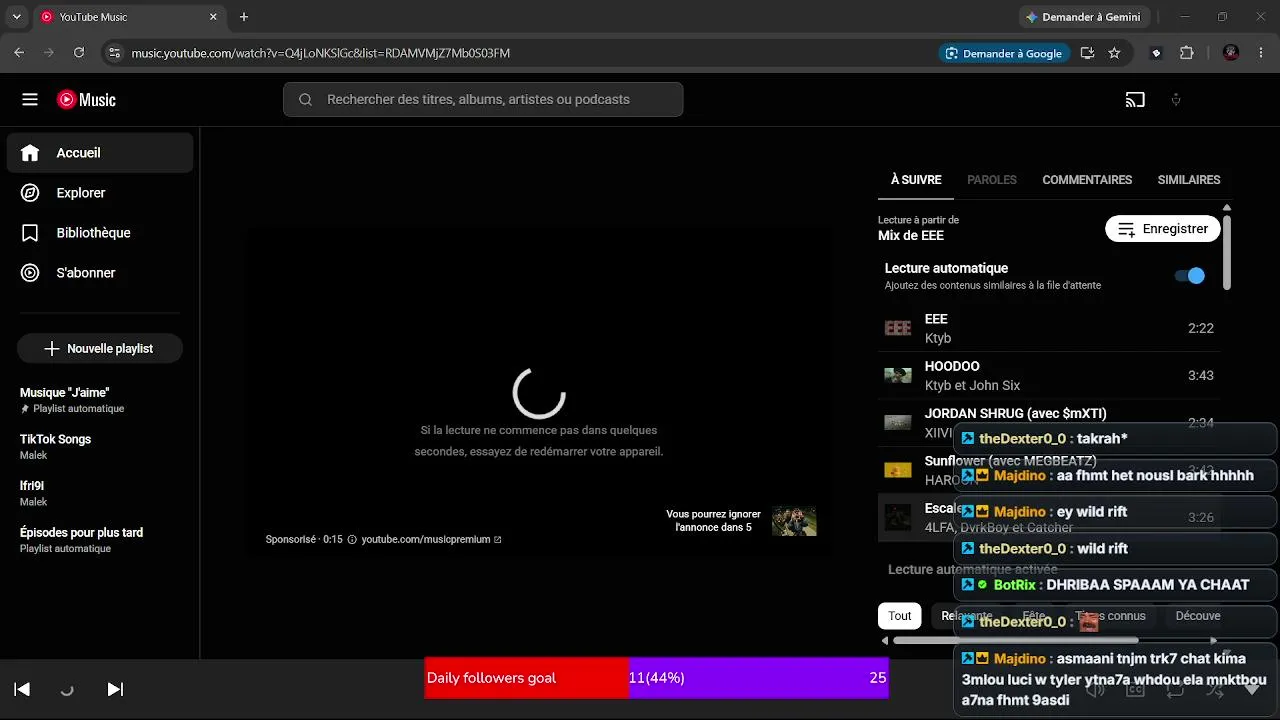This screenshot has height=720, width=1280.
Task: Click the Cast to device icon
Action: coord(1135,100)
